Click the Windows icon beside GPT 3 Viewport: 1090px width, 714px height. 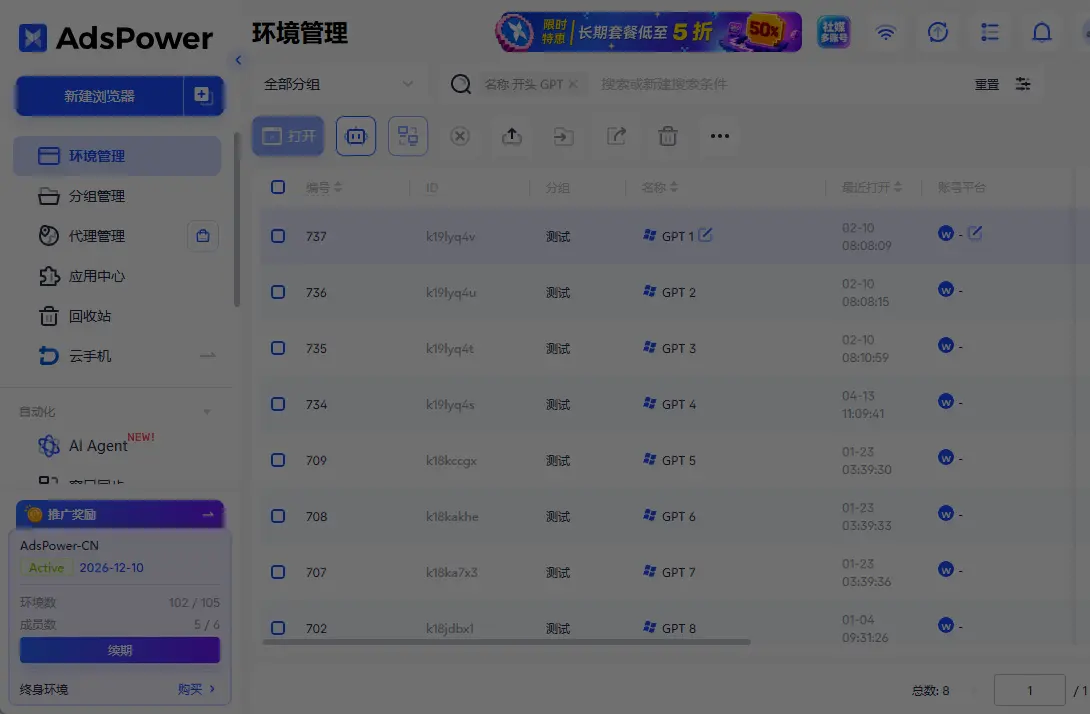[650, 347]
